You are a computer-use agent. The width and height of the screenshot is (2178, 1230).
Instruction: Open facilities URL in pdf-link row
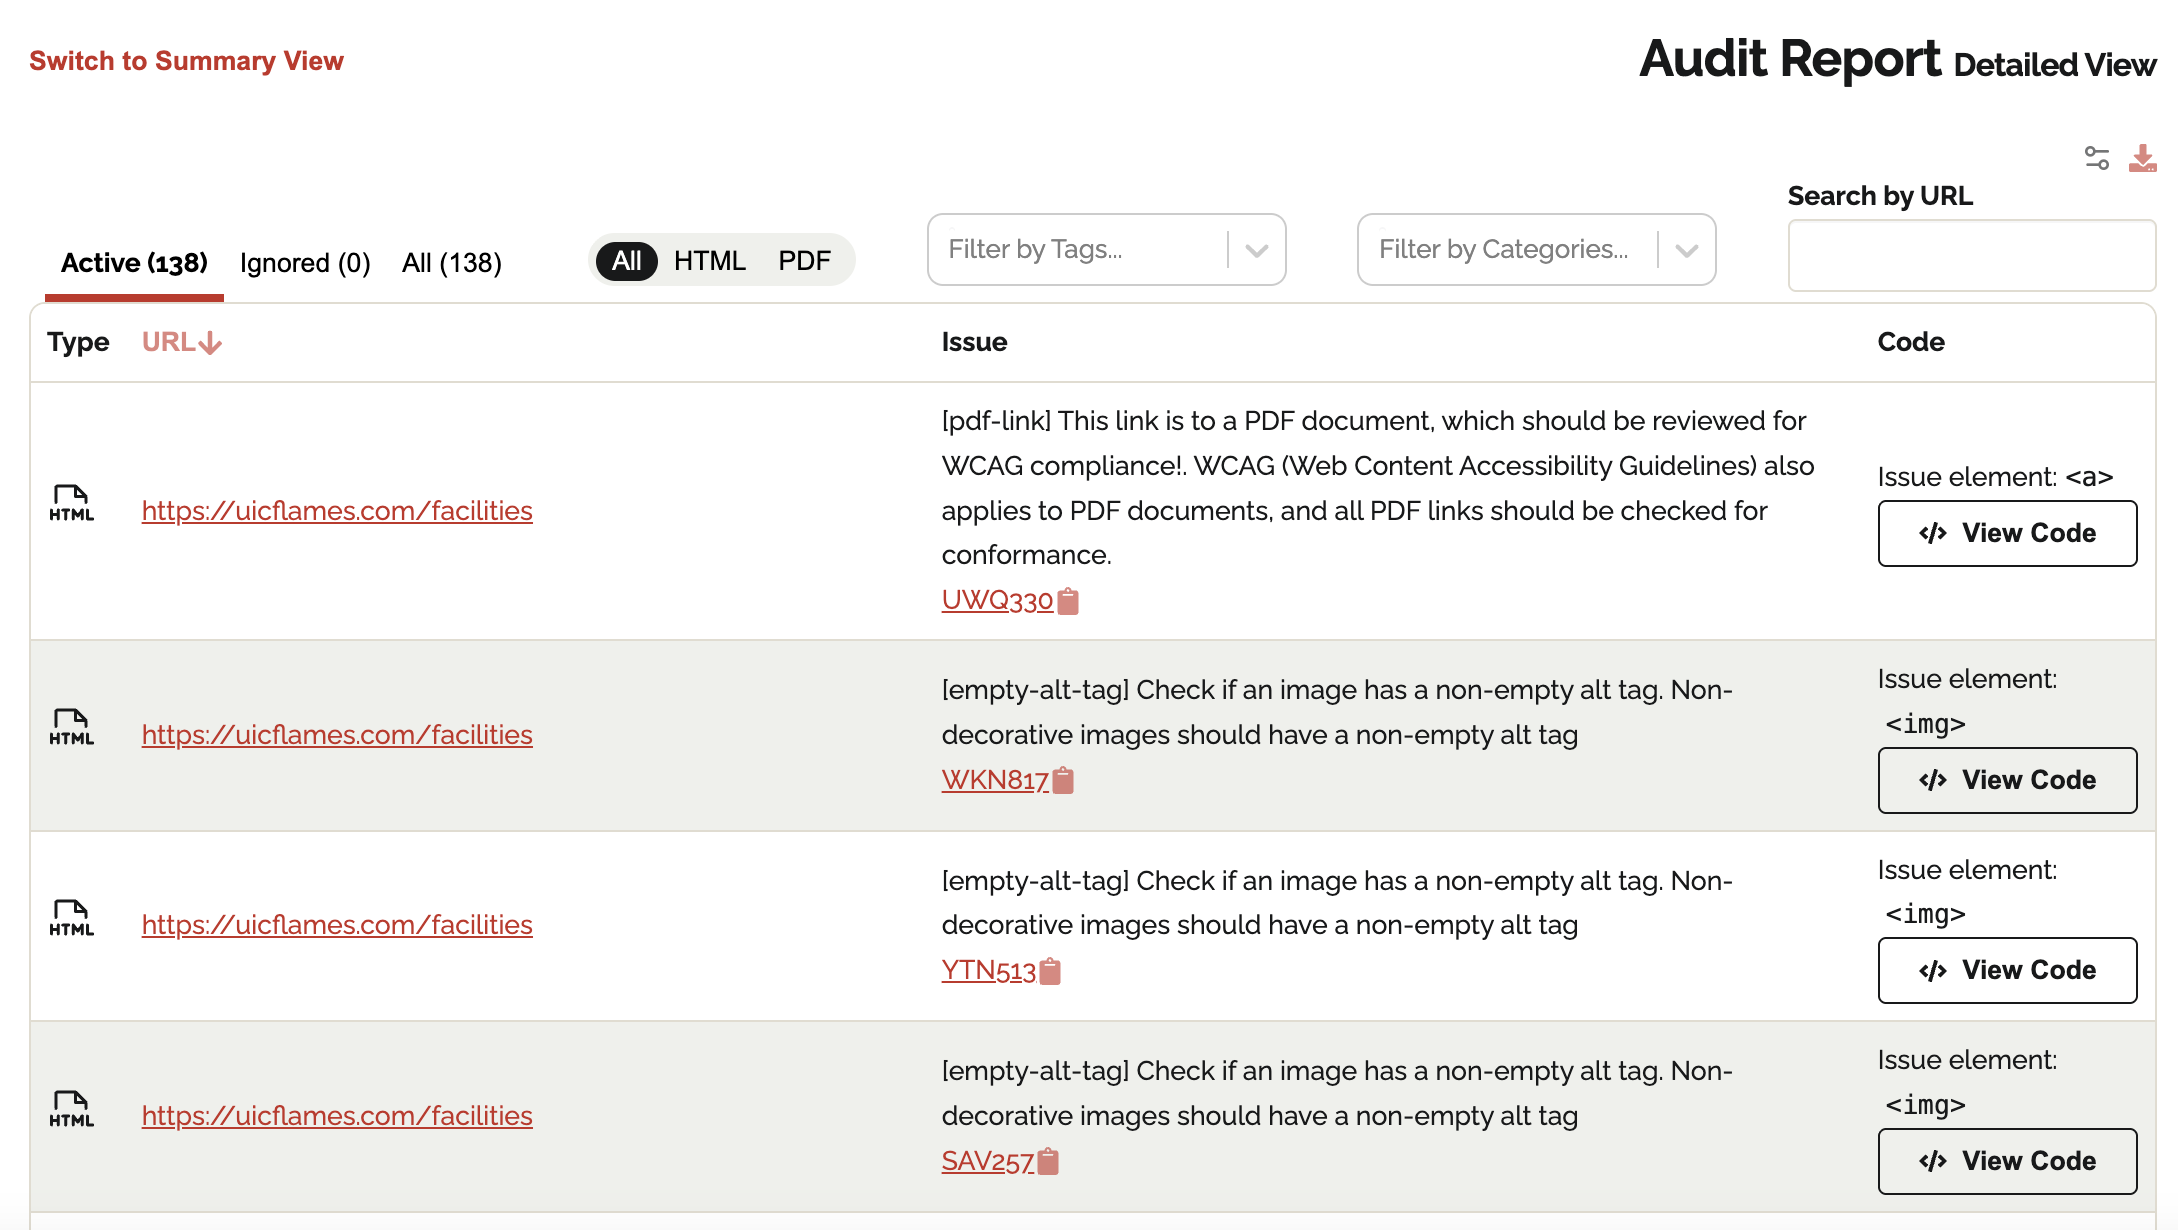click(x=337, y=511)
